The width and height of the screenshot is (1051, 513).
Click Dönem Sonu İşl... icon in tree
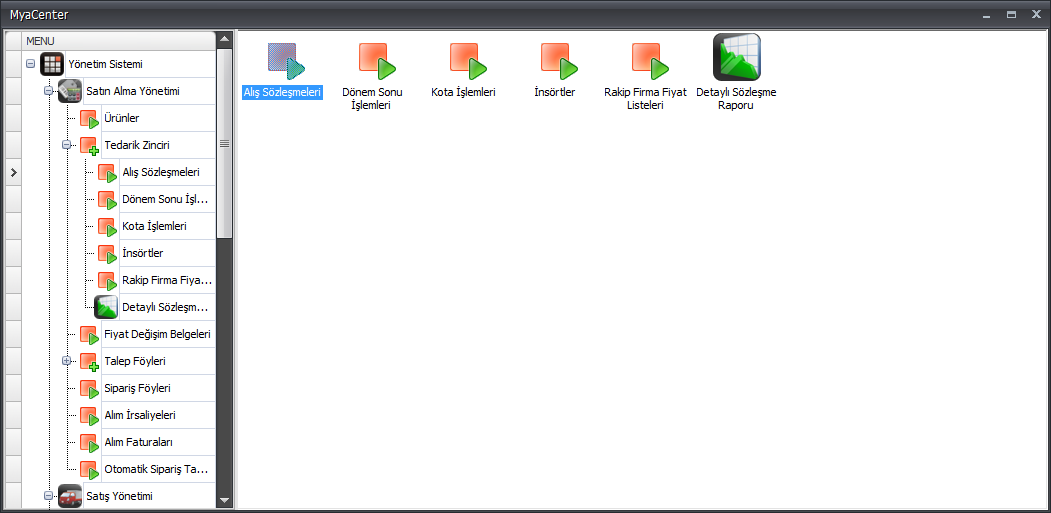107,200
